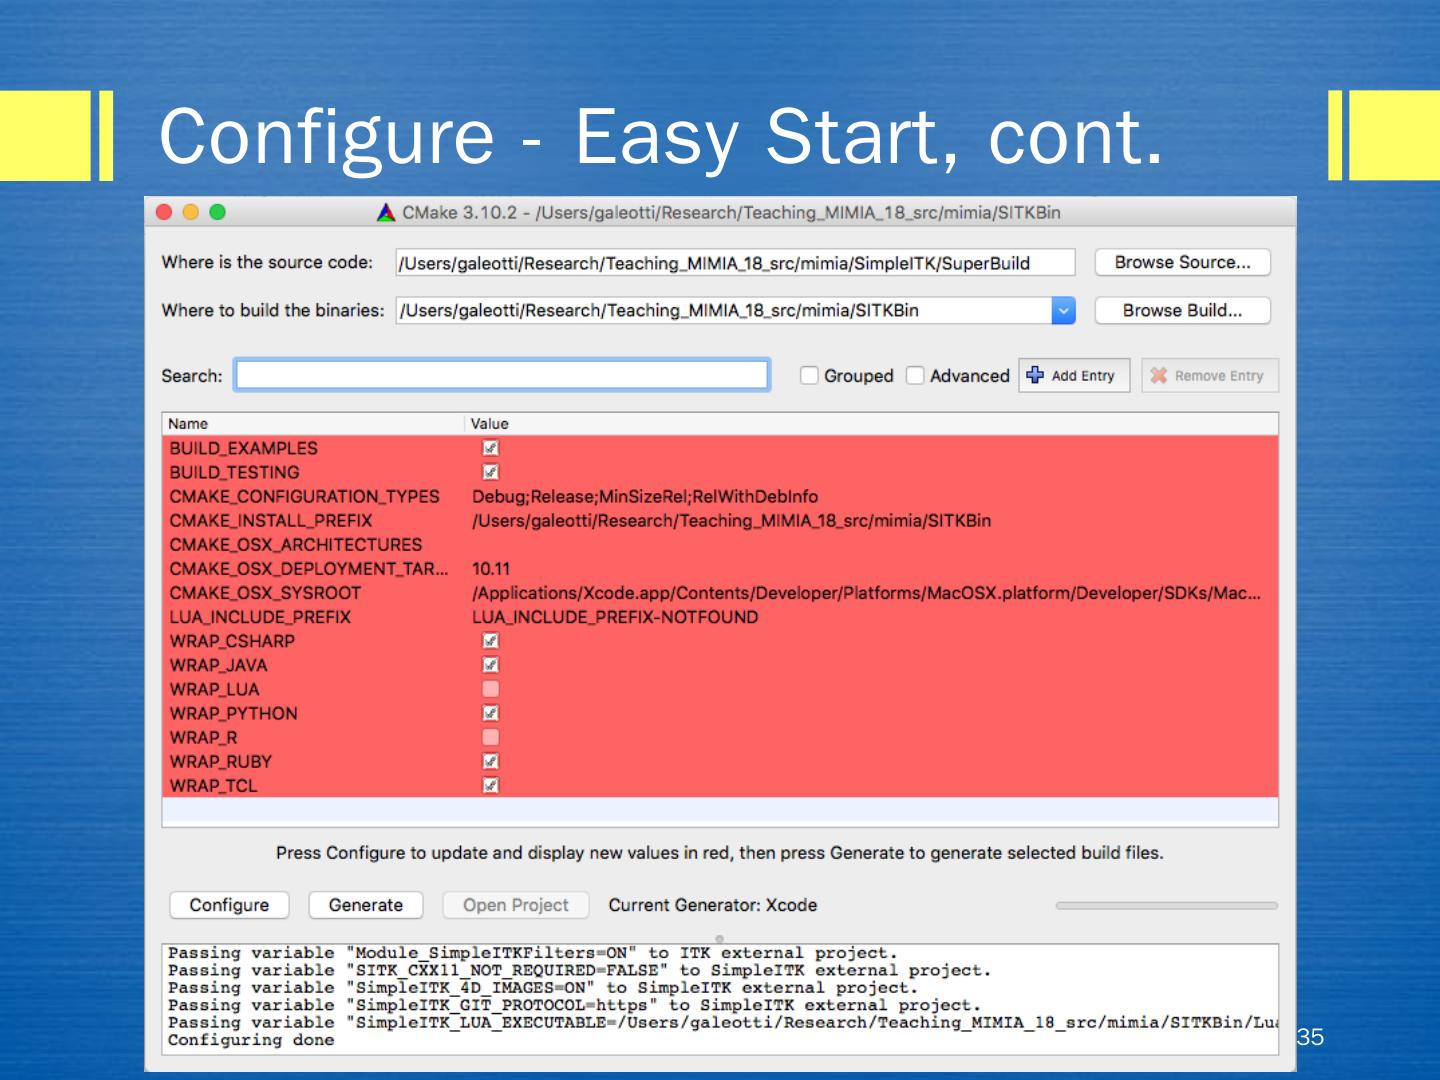
Task: Open the build binaries path dropdown
Action: click(x=1063, y=311)
